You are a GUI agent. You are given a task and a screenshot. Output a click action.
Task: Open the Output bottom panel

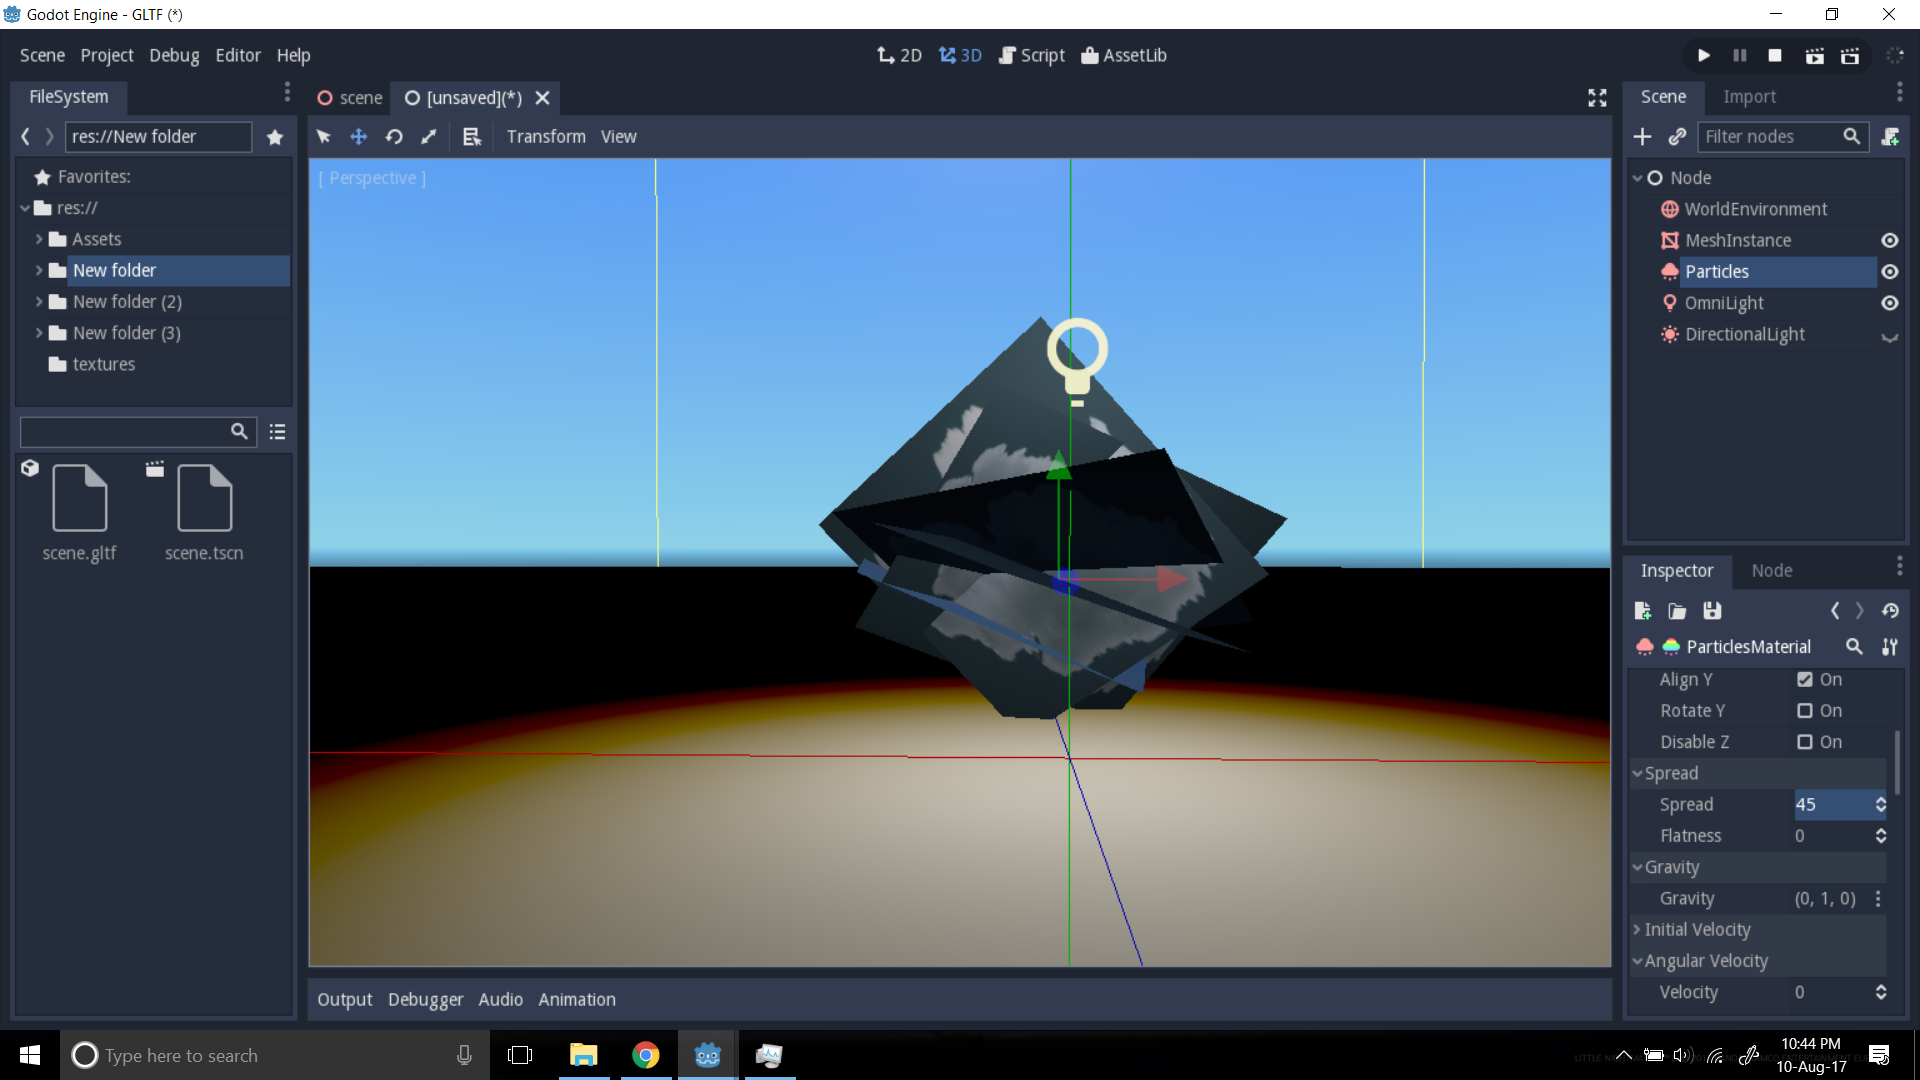pyautogui.click(x=344, y=1000)
